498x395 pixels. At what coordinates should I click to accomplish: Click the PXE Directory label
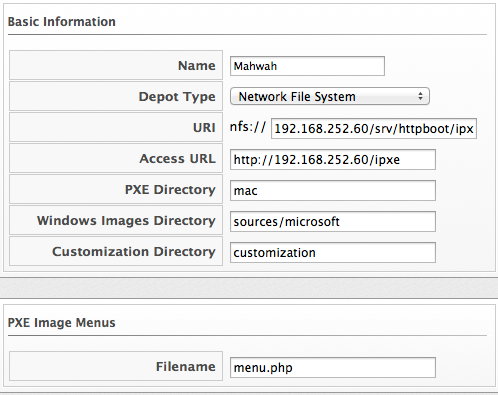[170, 190]
